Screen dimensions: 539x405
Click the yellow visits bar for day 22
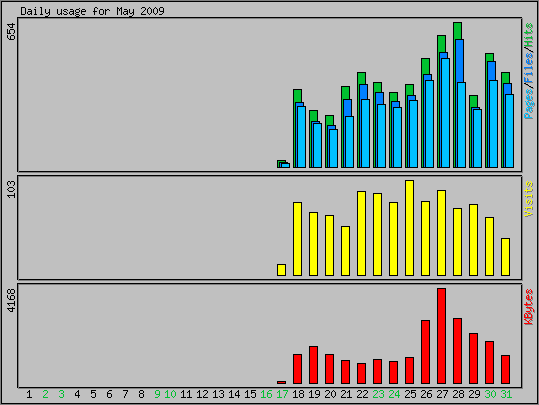(x=361, y=233)
